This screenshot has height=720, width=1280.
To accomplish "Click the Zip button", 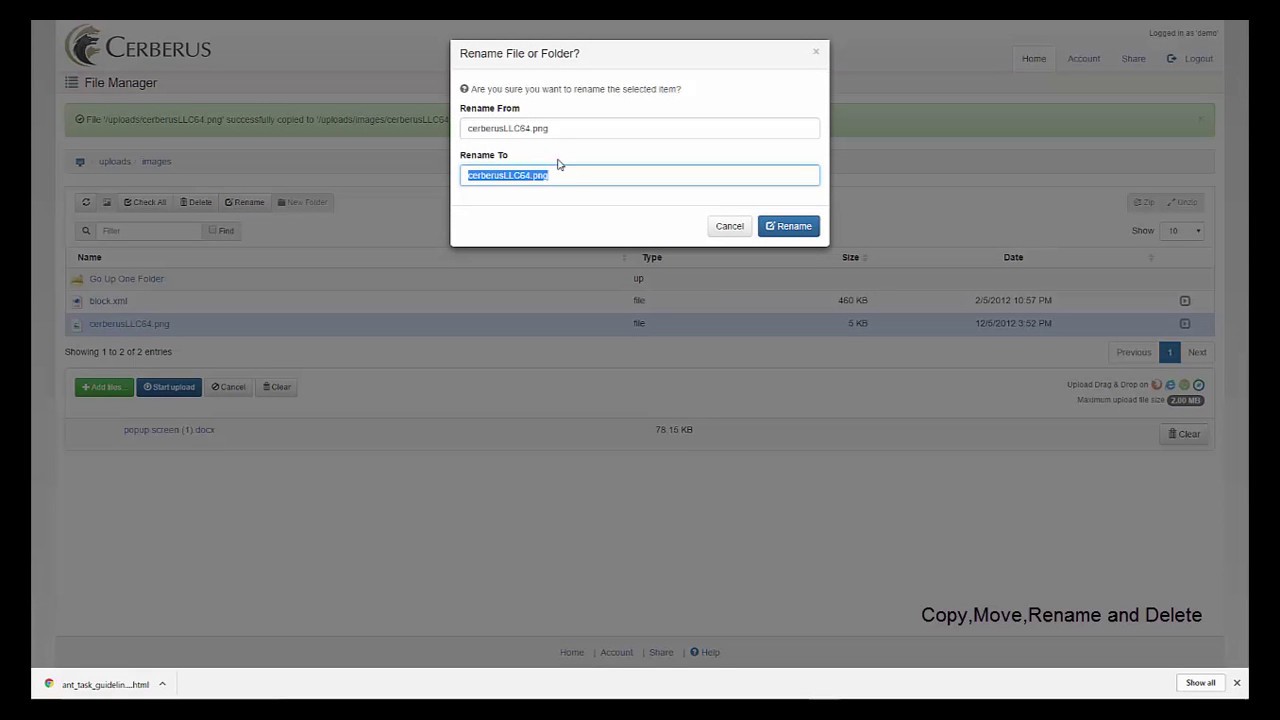I will pos(1144,202).
